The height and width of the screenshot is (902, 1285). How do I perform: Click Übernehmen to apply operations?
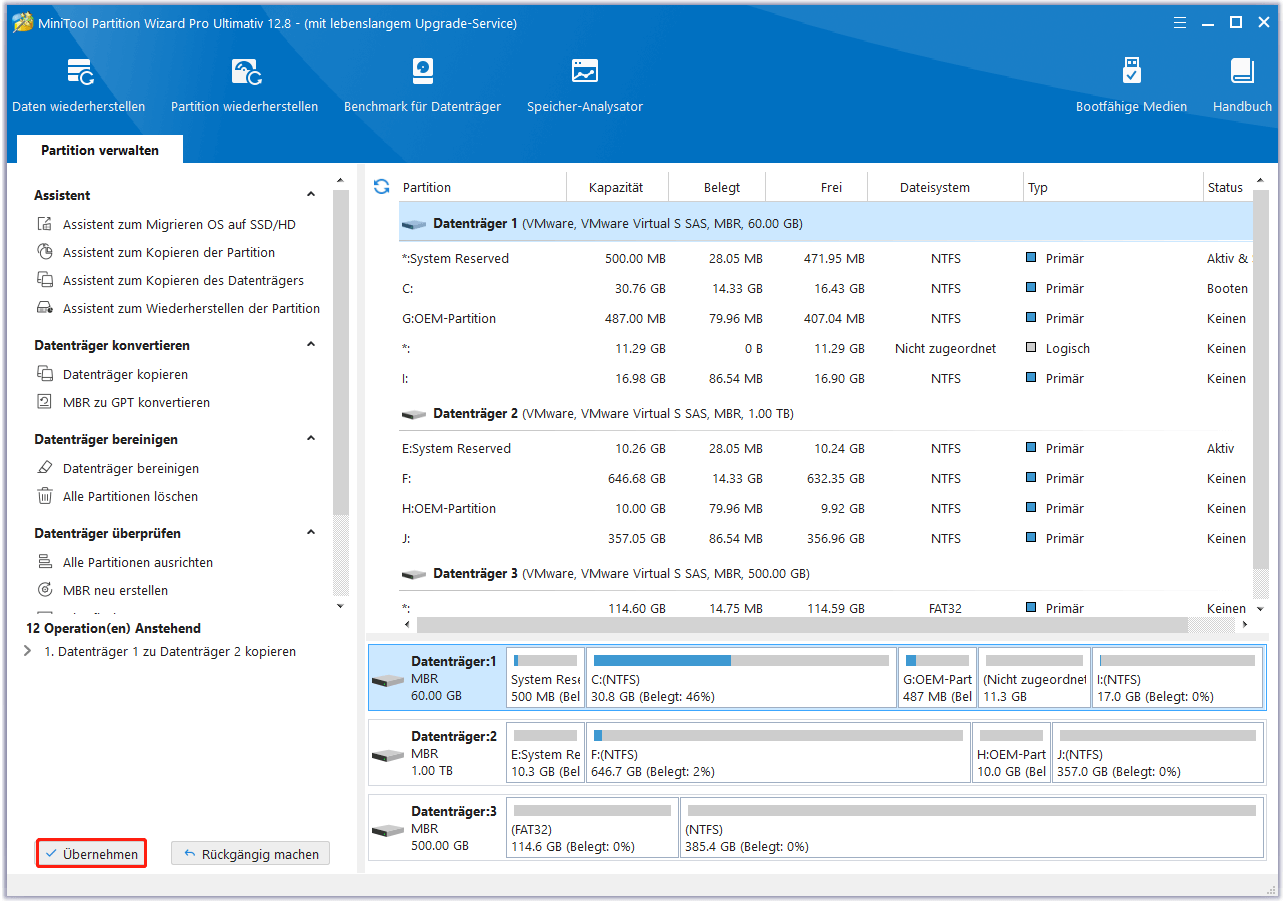pyautogui.click(x=92, y=854)
